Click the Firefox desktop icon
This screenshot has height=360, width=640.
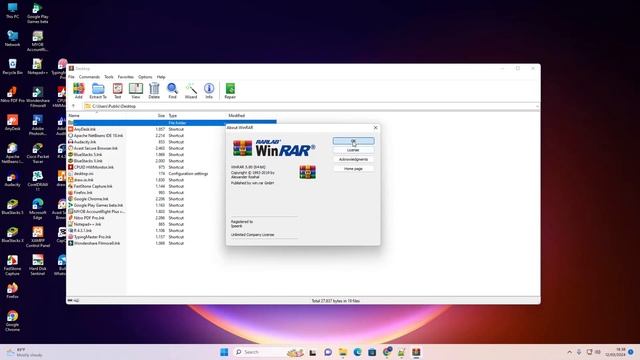coord(12,291)
